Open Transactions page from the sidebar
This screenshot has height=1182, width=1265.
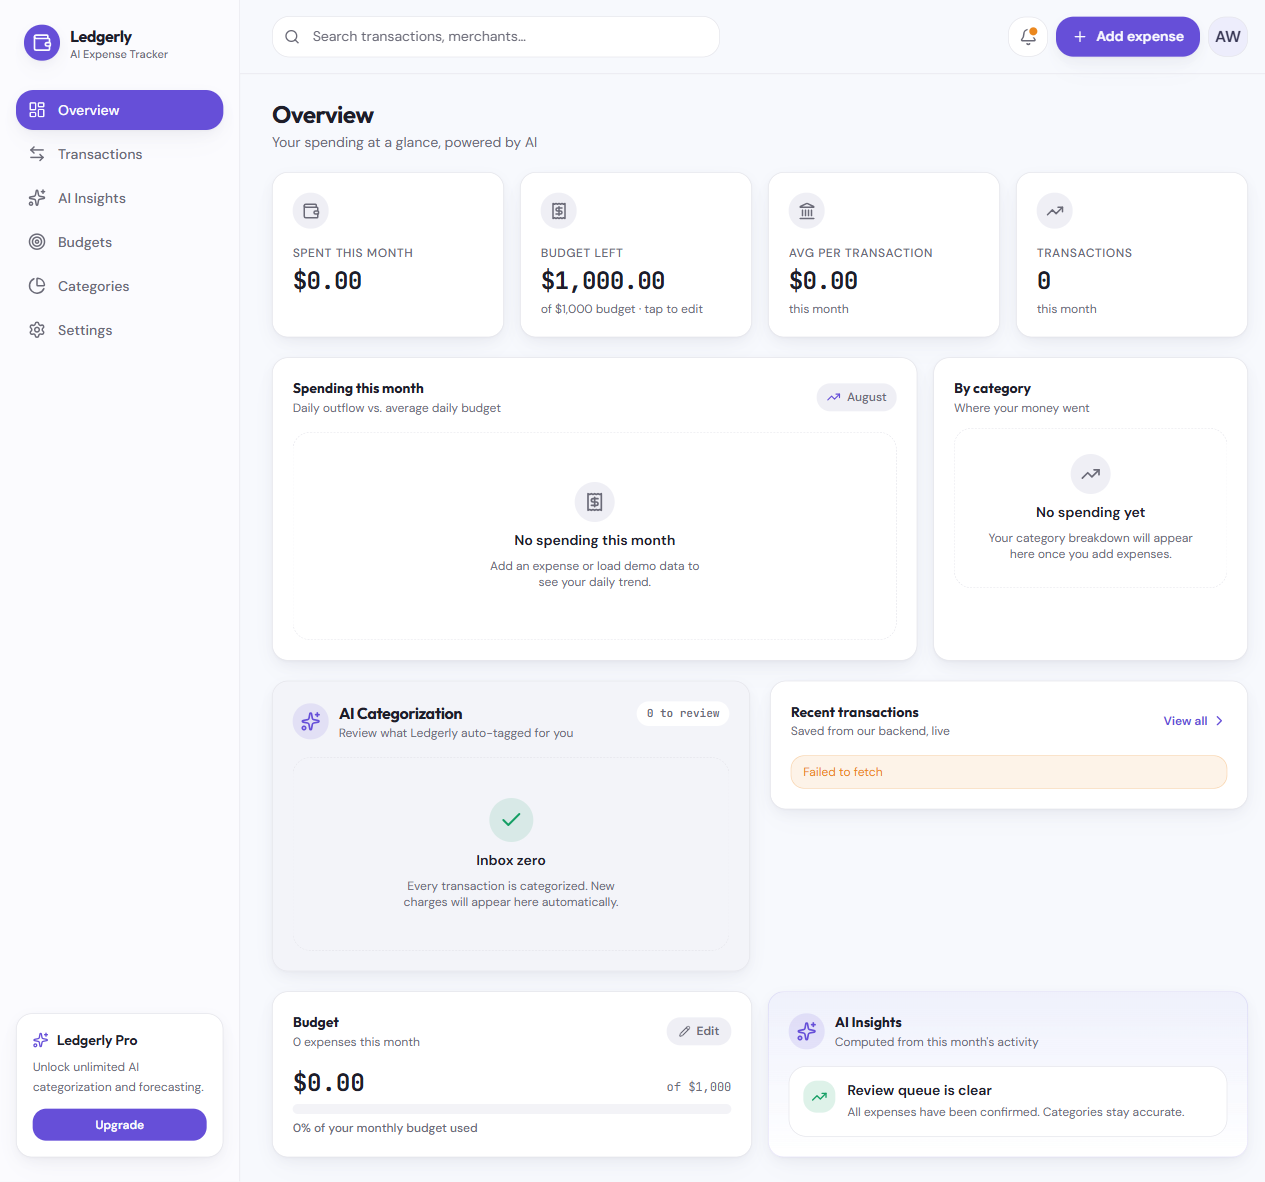[x=120, y=154]
